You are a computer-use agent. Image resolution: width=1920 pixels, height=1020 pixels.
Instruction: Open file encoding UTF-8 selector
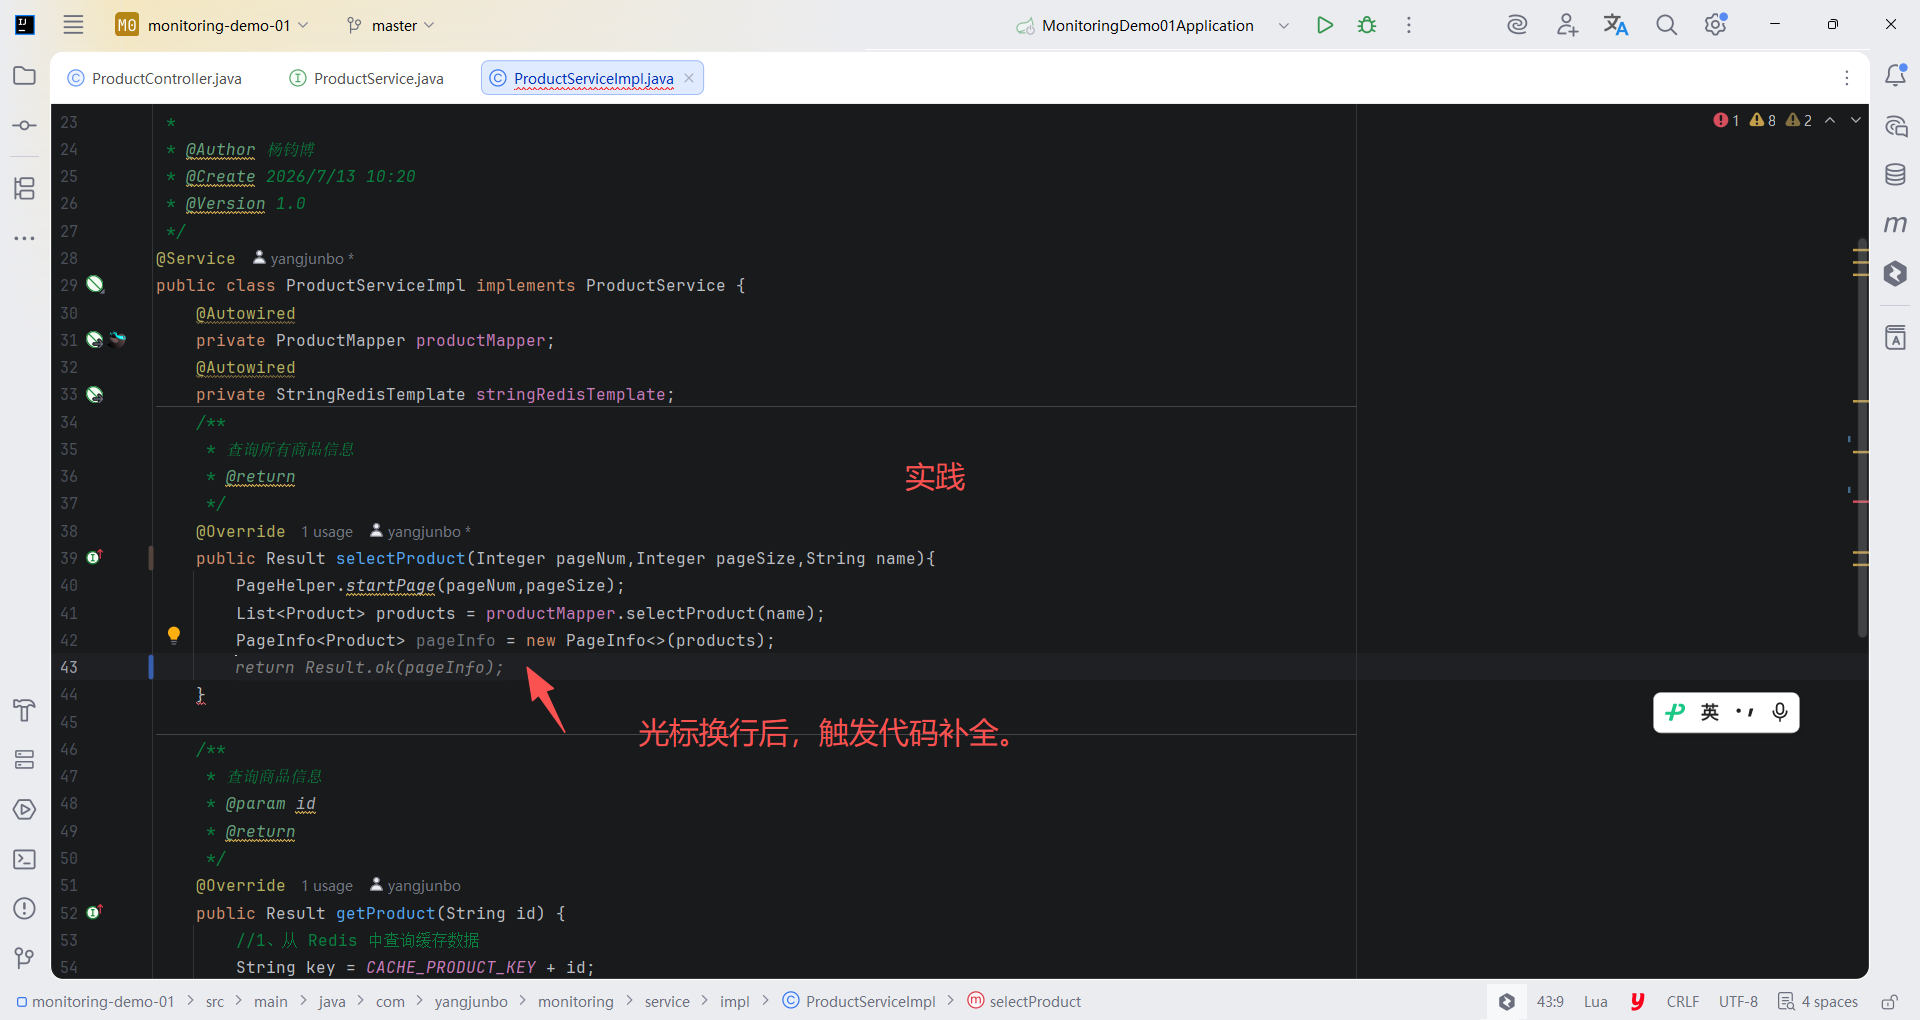pos(1738,1001)
